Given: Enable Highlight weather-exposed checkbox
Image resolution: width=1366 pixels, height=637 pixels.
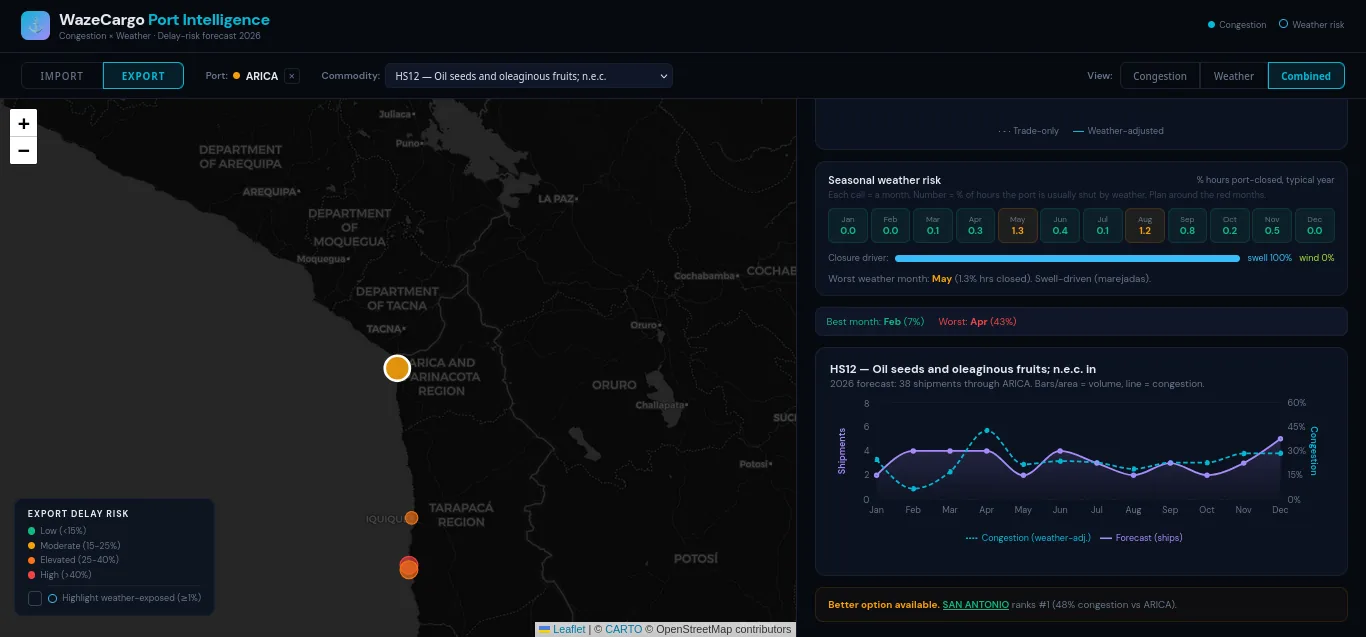Looking at the screenshot, I should [35, 598].
